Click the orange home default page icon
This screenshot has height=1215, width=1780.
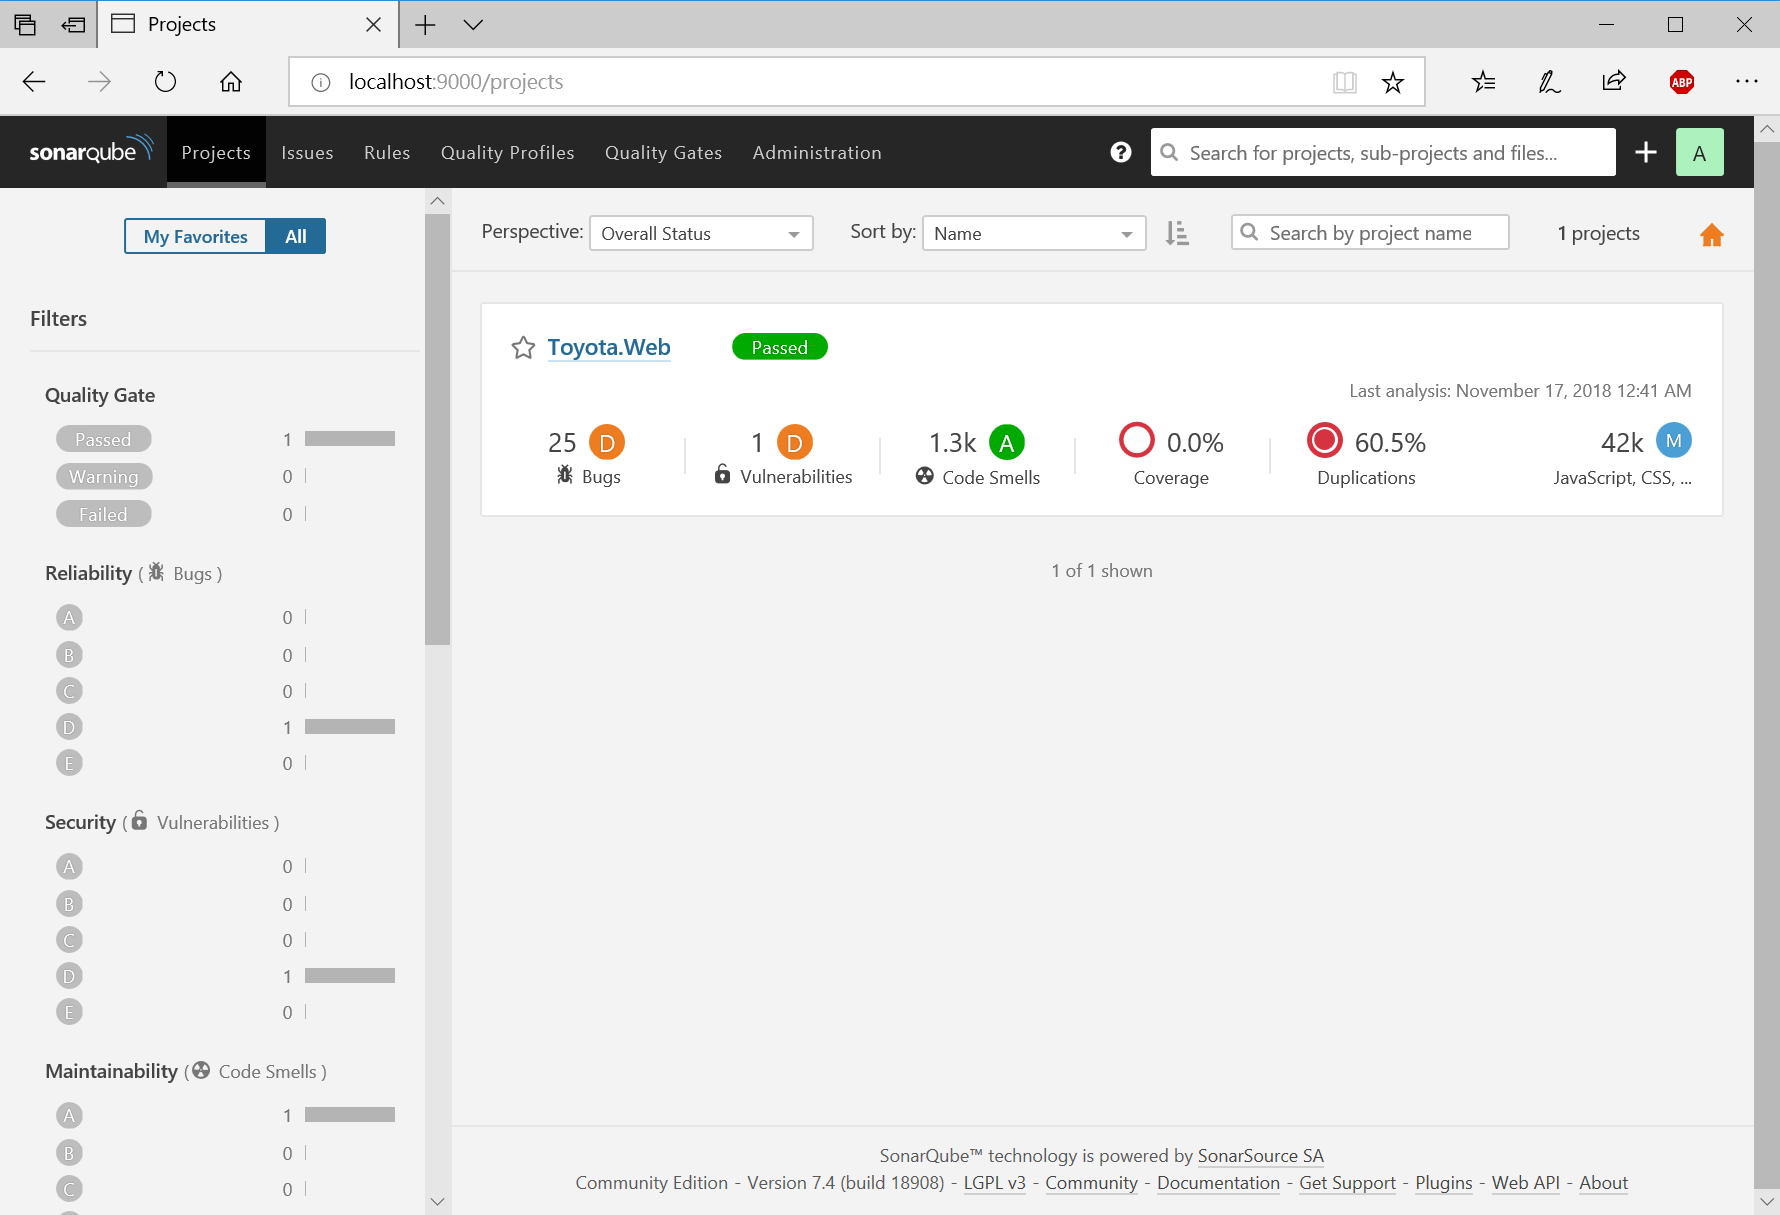pos(1712,235)
